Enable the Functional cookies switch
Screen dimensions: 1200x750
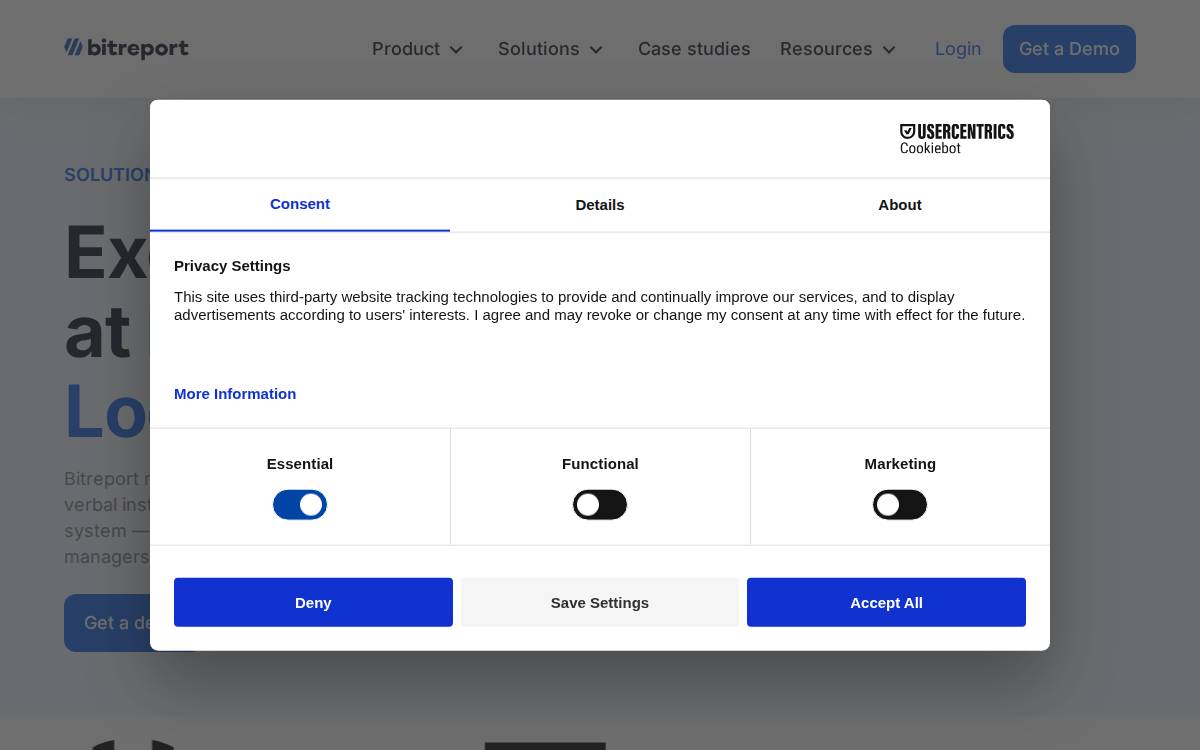pos(600,505)
